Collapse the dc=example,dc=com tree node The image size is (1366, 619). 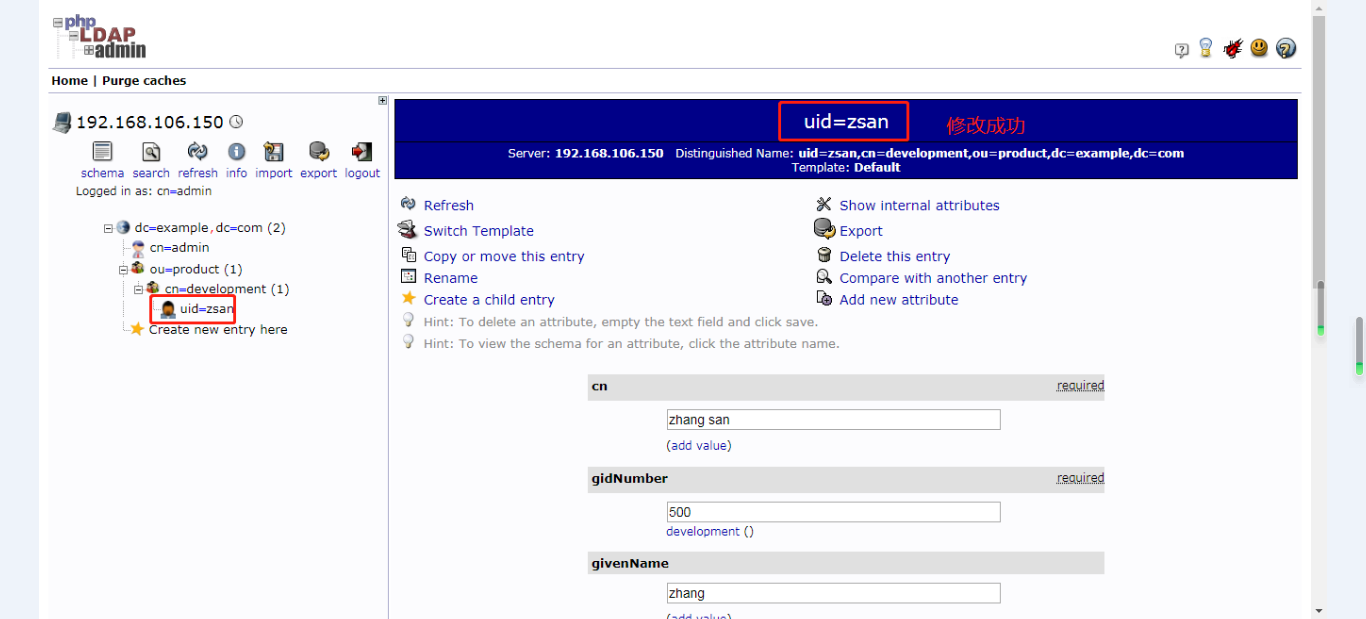click(107, 227)
